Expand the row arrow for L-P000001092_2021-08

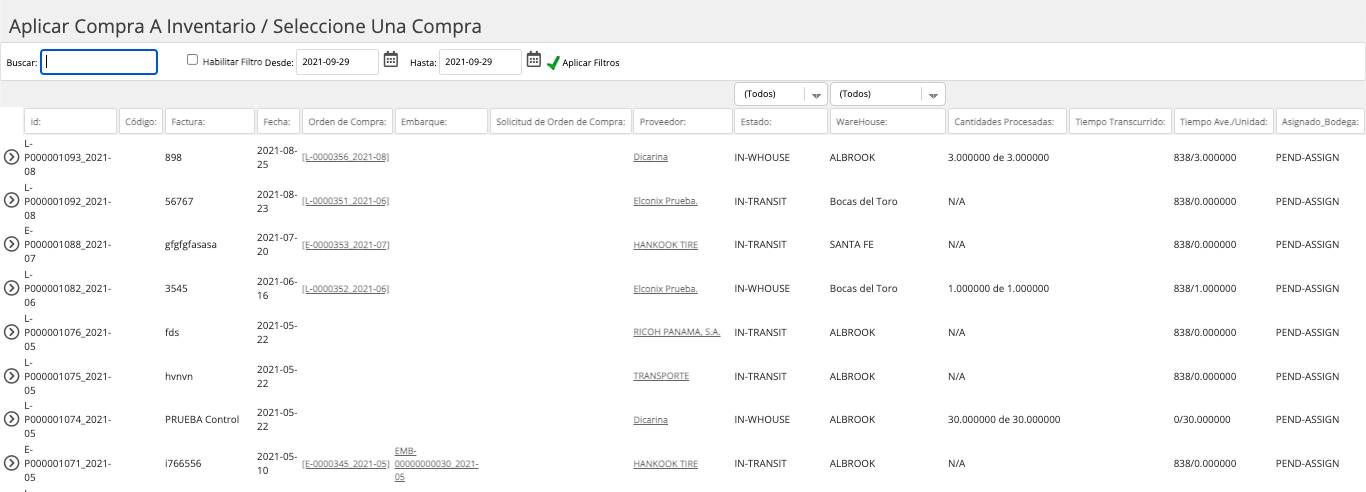pyautogui.click(x=12, y=201)
